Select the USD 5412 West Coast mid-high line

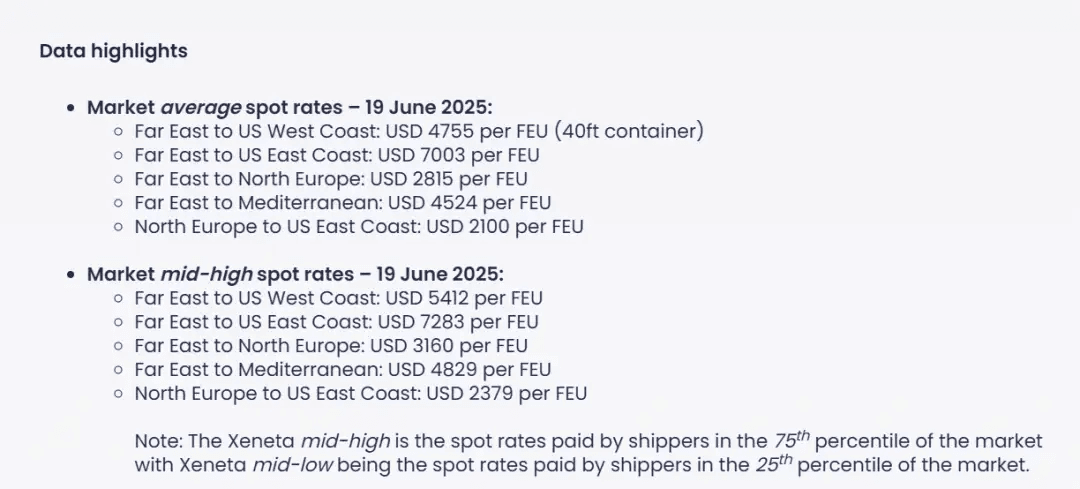pyautogui.click(x=338, y=298)
